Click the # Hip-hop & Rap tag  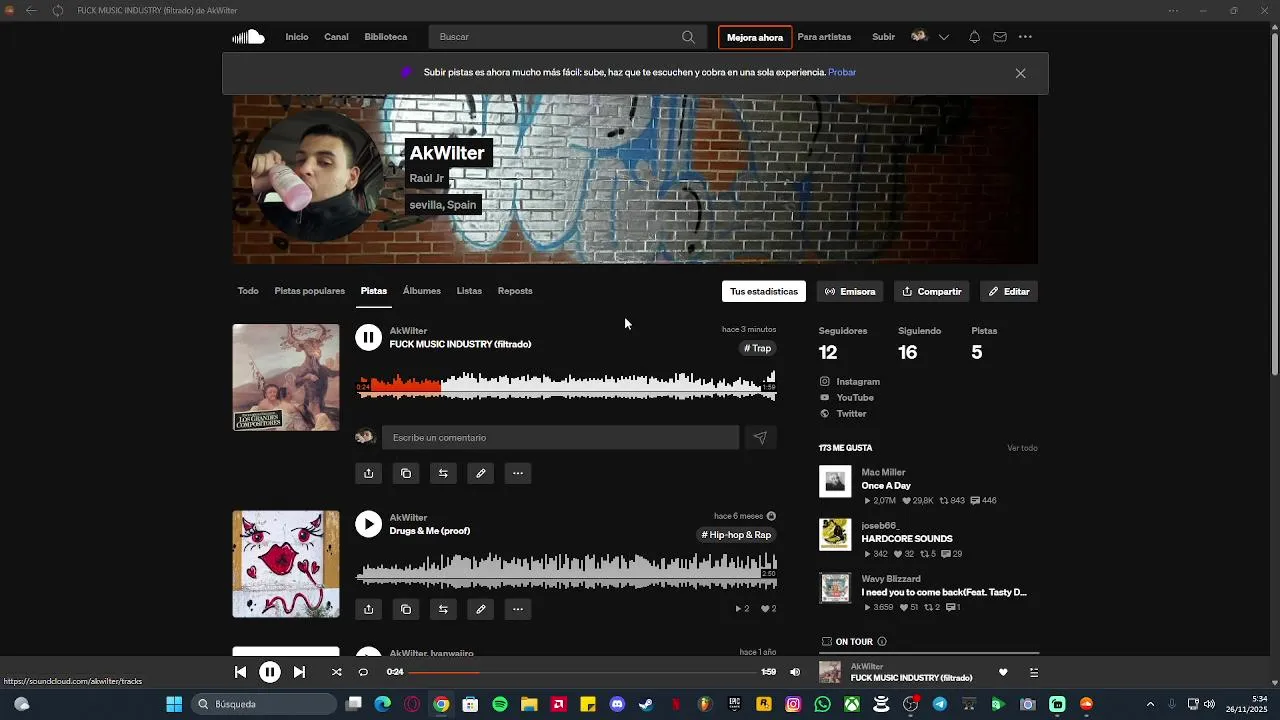pos(737,535)
